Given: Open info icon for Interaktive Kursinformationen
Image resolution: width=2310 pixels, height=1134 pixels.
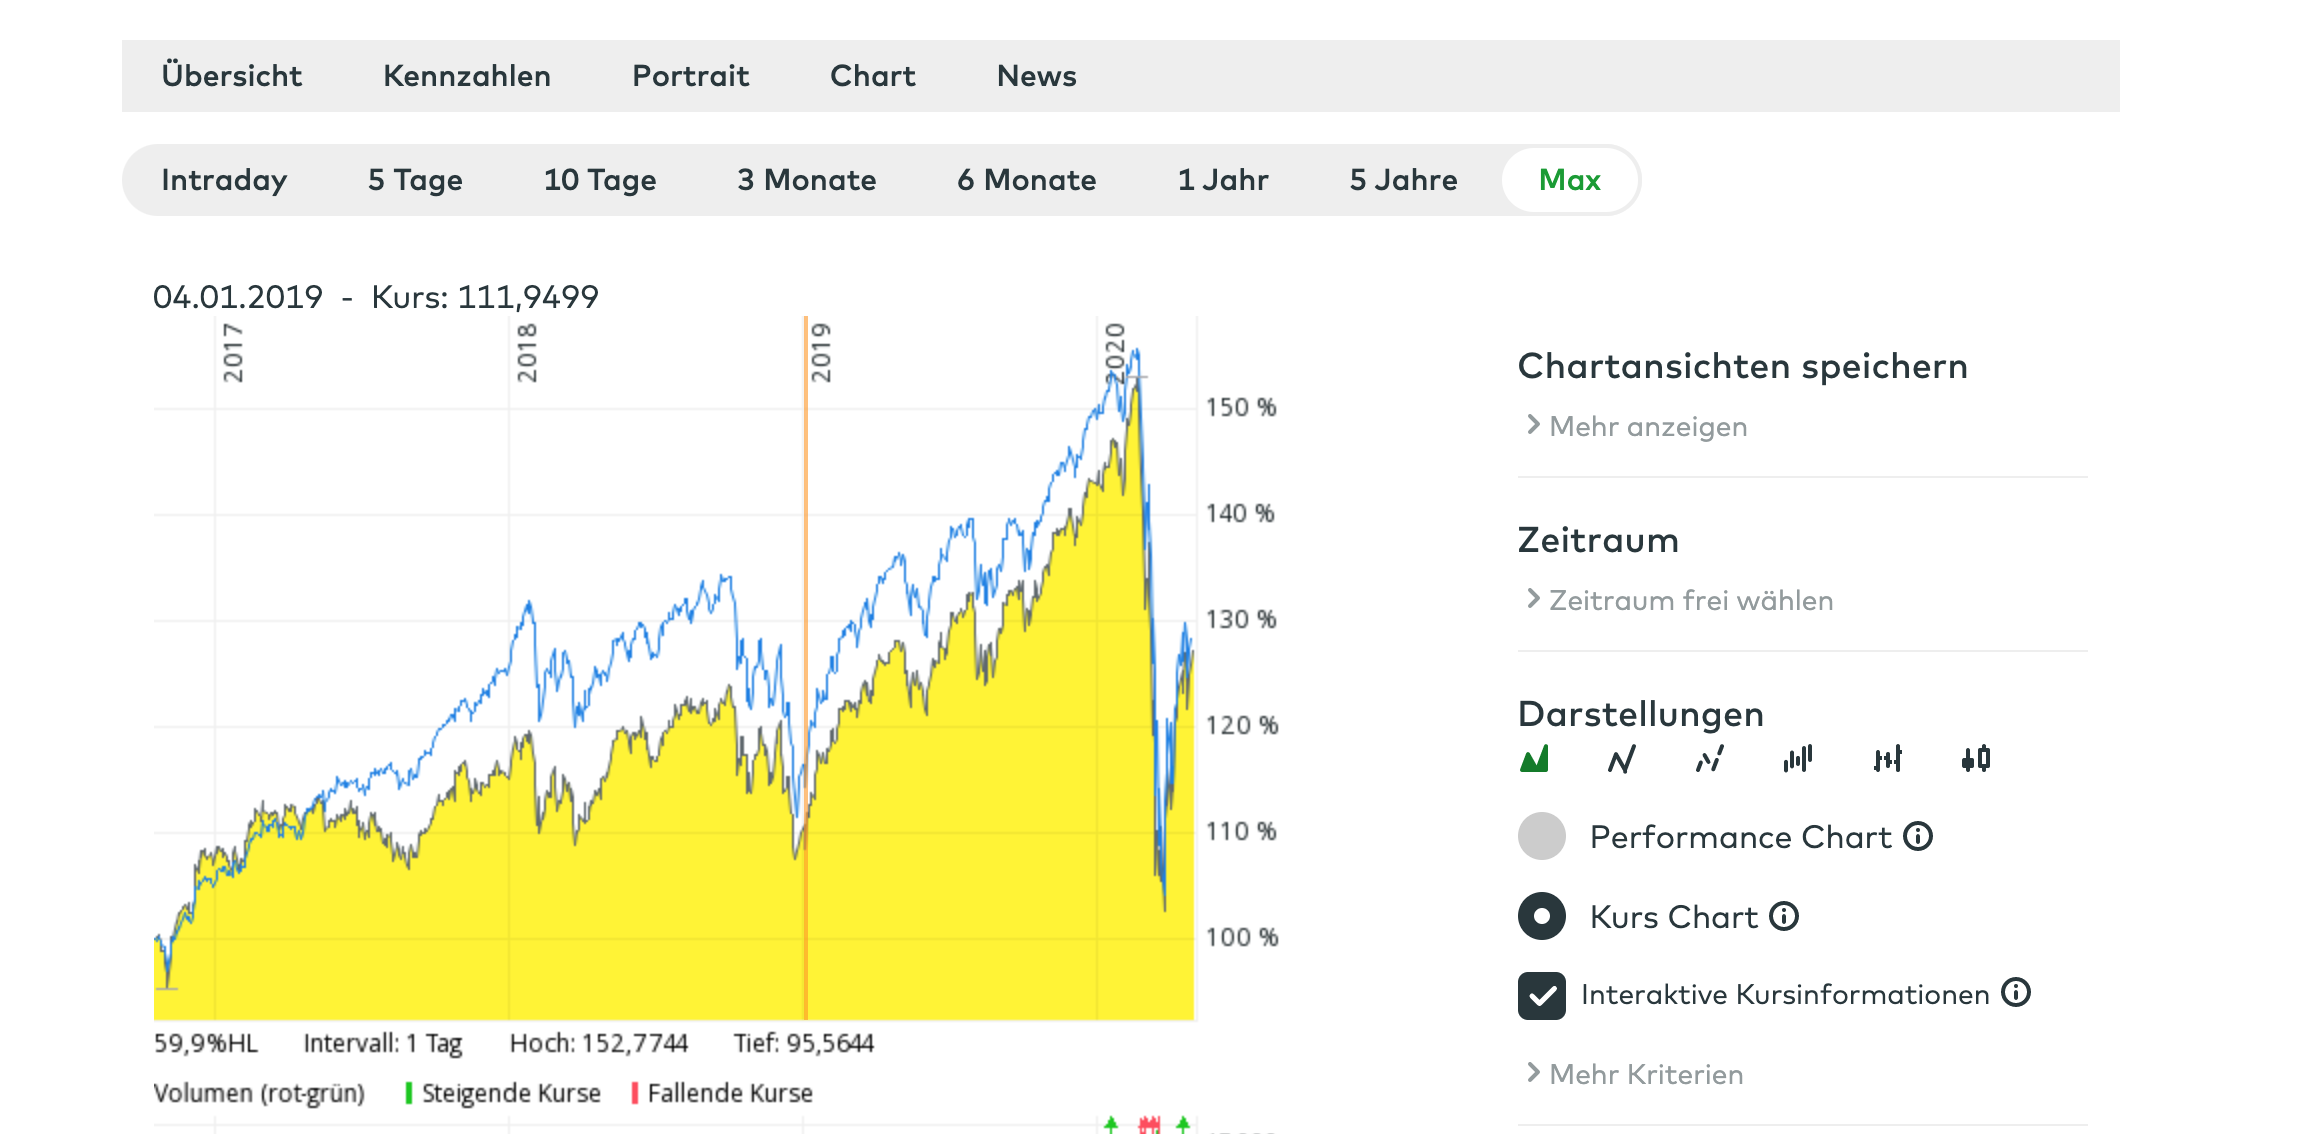Looking at the screenshot, I should (x=2016, y=992).
